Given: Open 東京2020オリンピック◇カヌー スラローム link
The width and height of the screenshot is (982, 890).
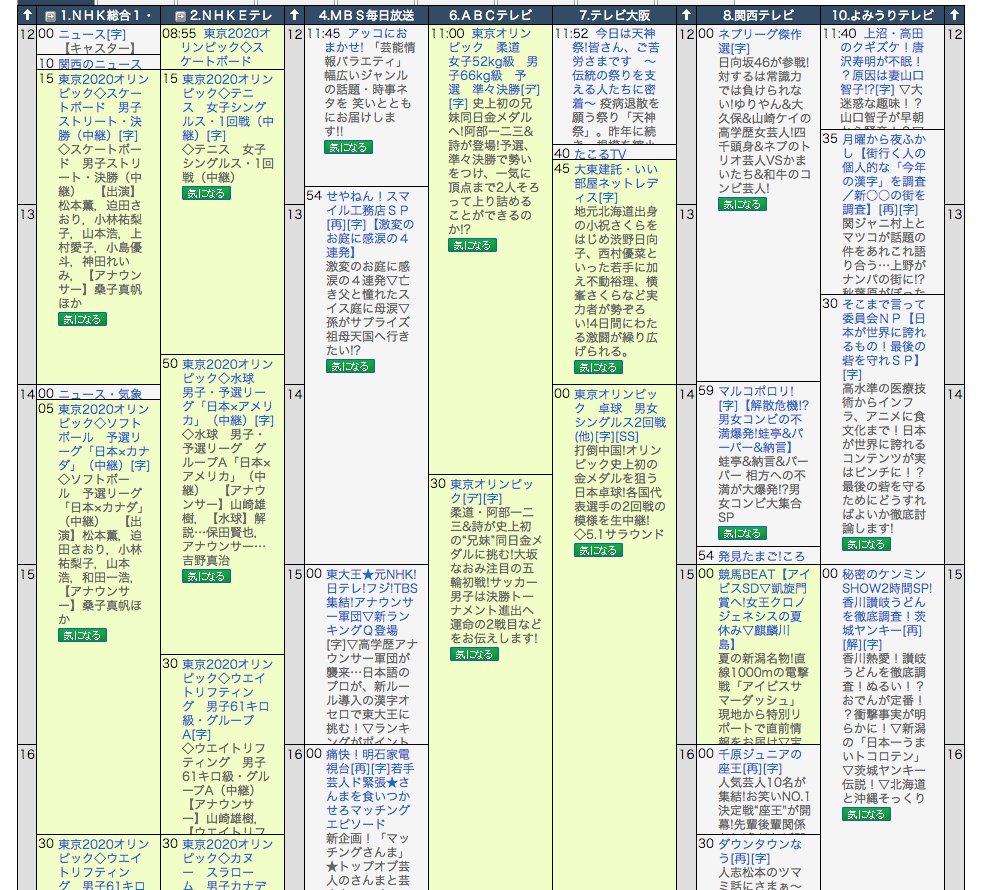Looking at the screenshot, I should [228, 864].
